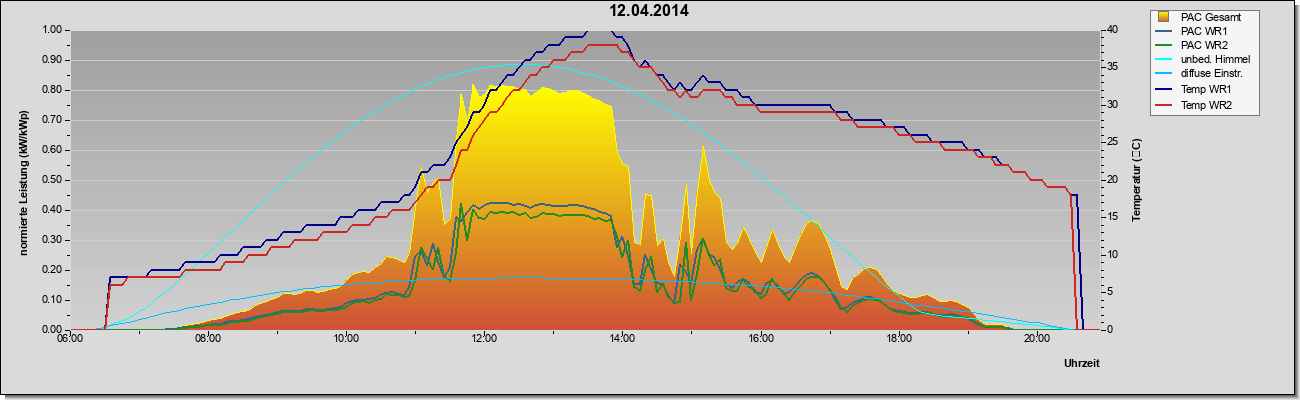Click the chart title 12.04.2014
The height and width of the screenshot is (400, 1300).
(x=650, y=11)
